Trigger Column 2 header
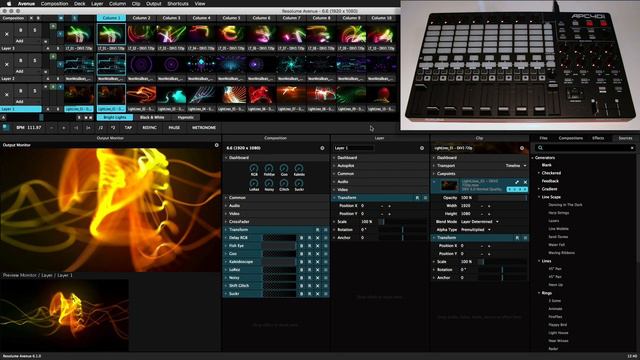Viewport: 640px width, 360px height. point(141,18)
